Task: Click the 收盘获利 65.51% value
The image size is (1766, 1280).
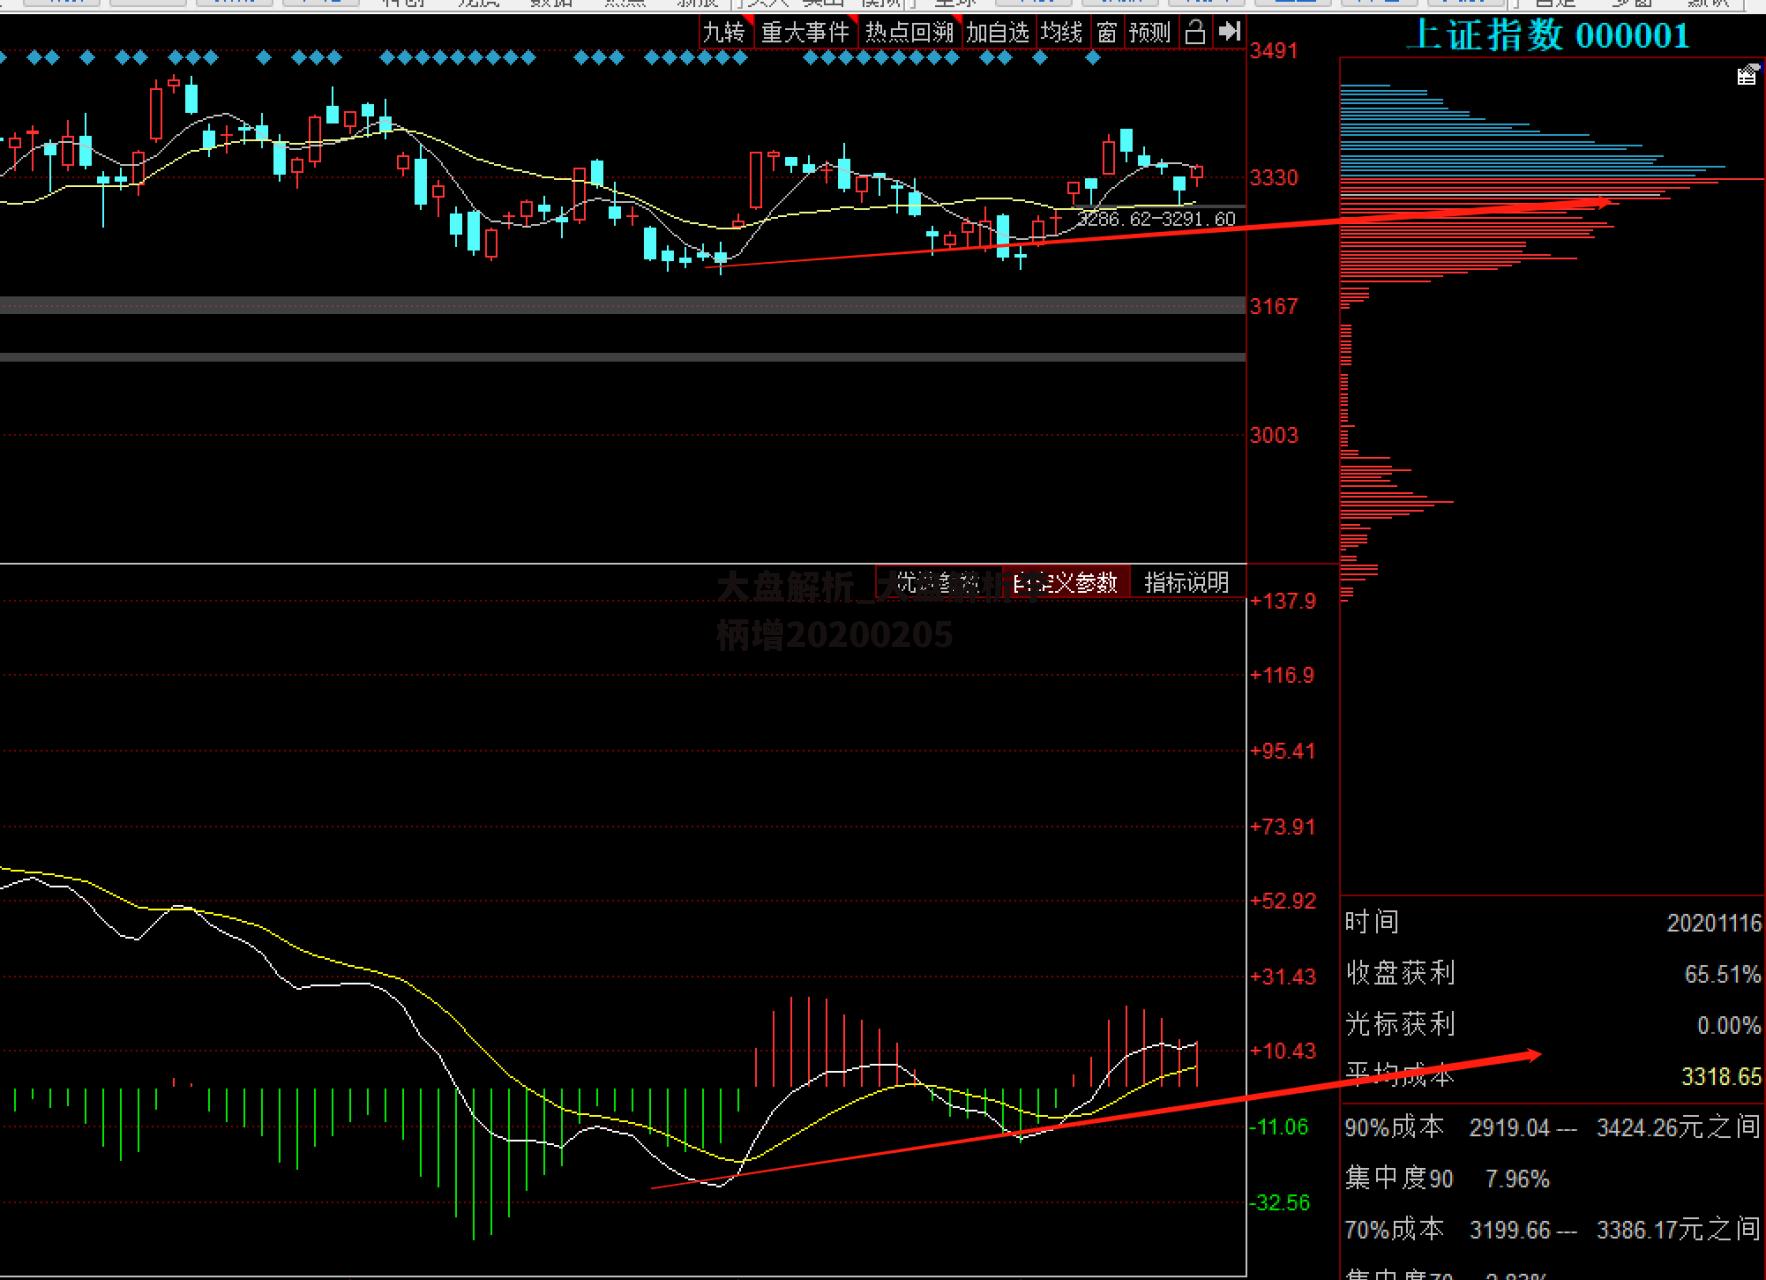Action: point(1722,974)
